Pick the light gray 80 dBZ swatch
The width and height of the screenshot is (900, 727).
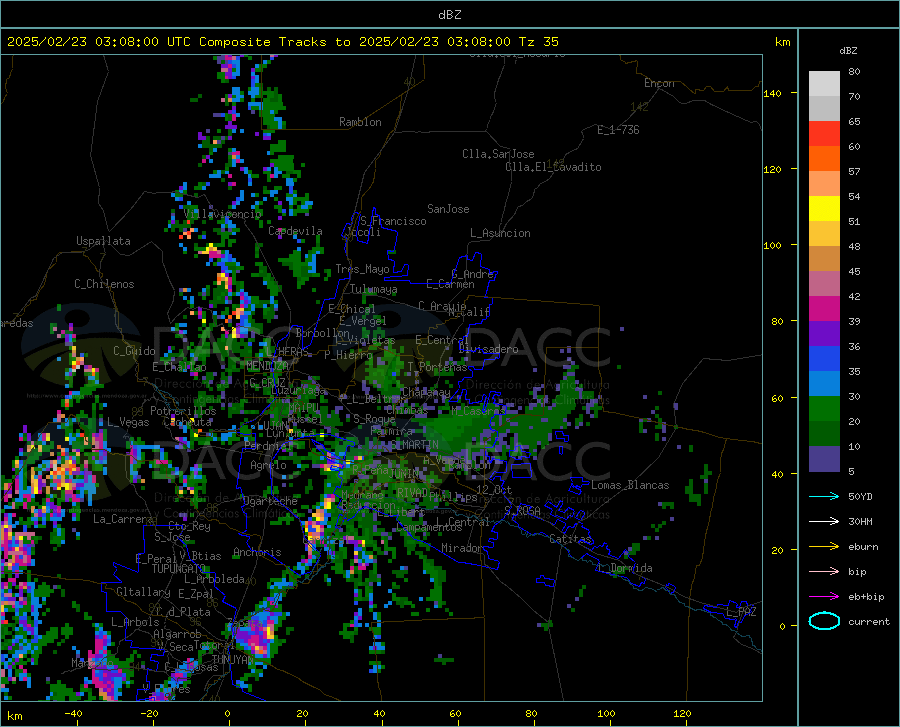824,84
